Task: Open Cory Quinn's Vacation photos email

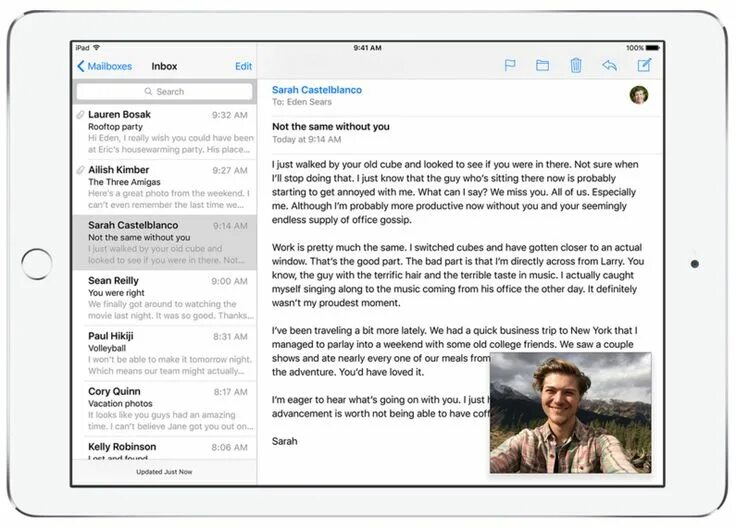Action: [164, 409]
